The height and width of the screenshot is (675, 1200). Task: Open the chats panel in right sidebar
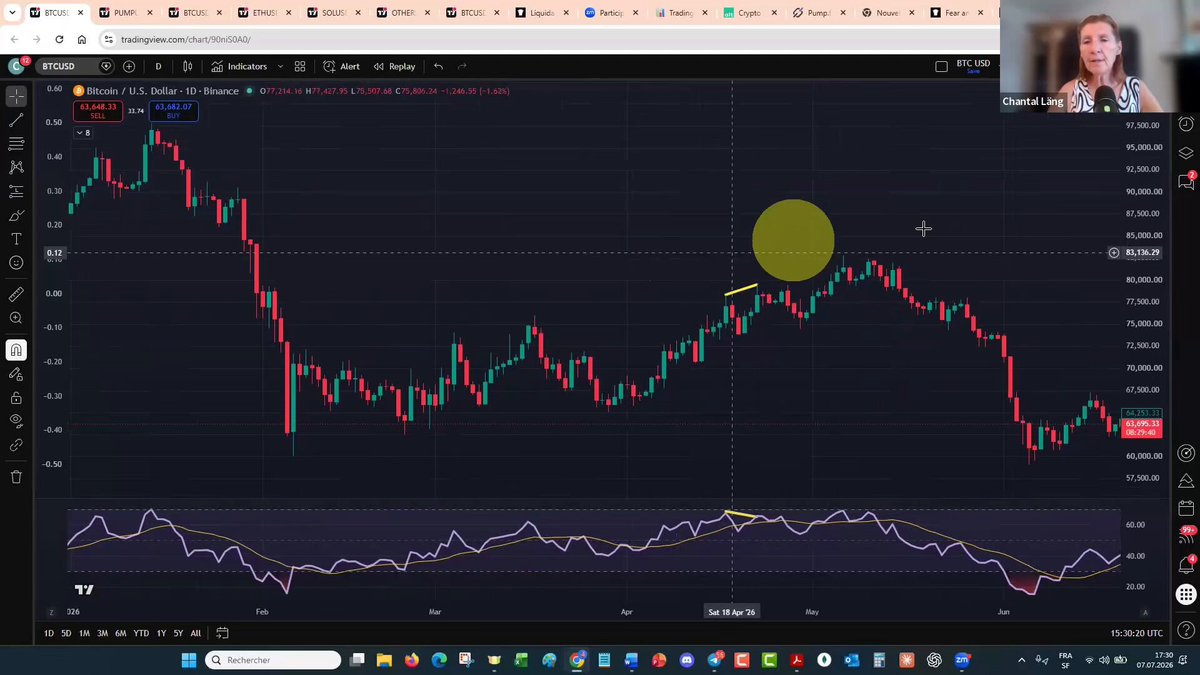click(x=1186, y=182)
